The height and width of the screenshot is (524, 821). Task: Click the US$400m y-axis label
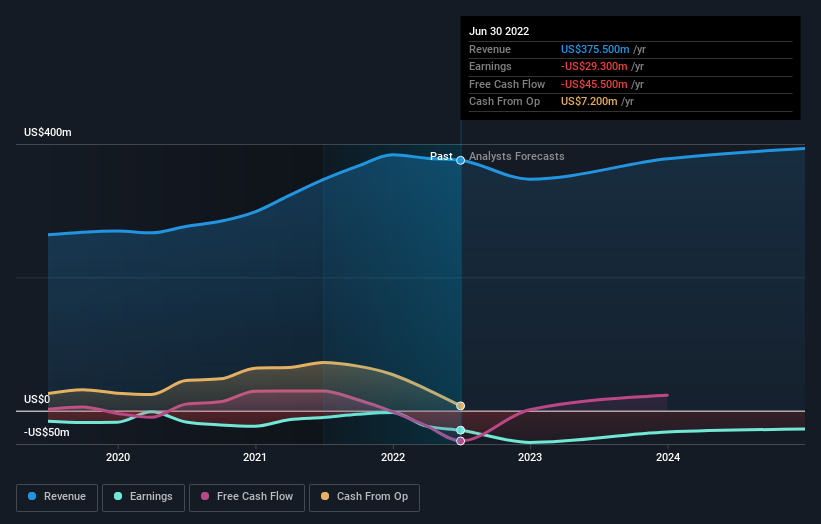[48, 132]
